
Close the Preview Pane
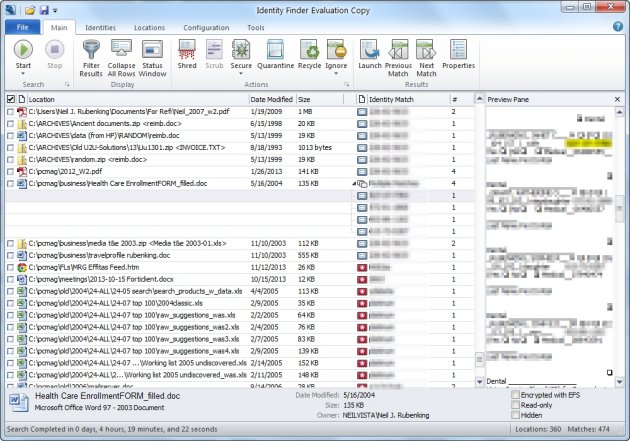tap(618, 99)
